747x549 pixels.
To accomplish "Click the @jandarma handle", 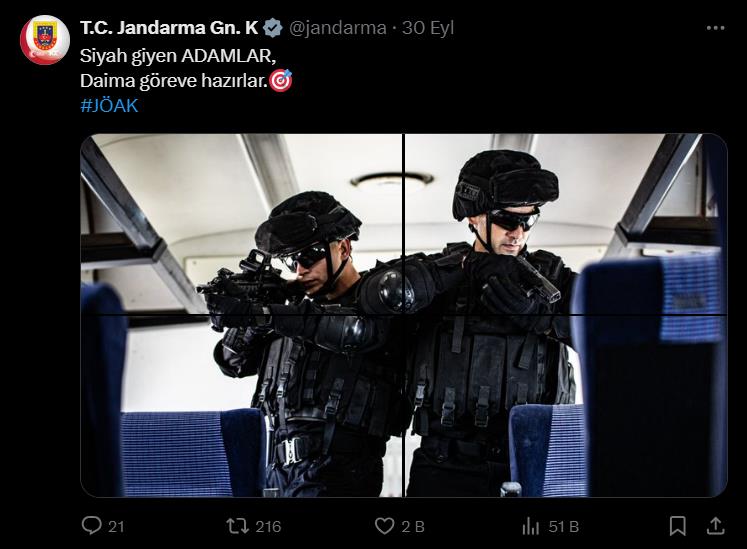I will tap(337, 28).
